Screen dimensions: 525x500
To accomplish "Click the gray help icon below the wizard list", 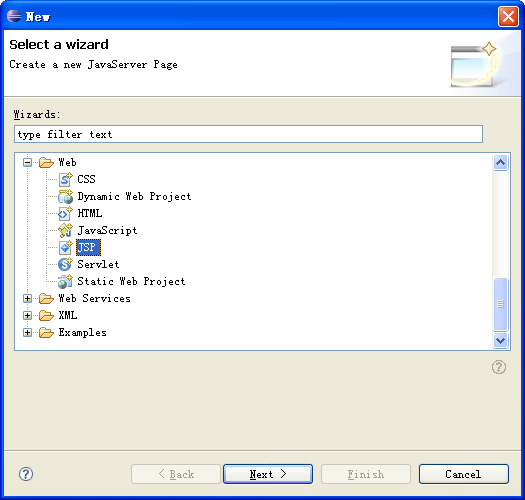I will (x=499, y=367).
